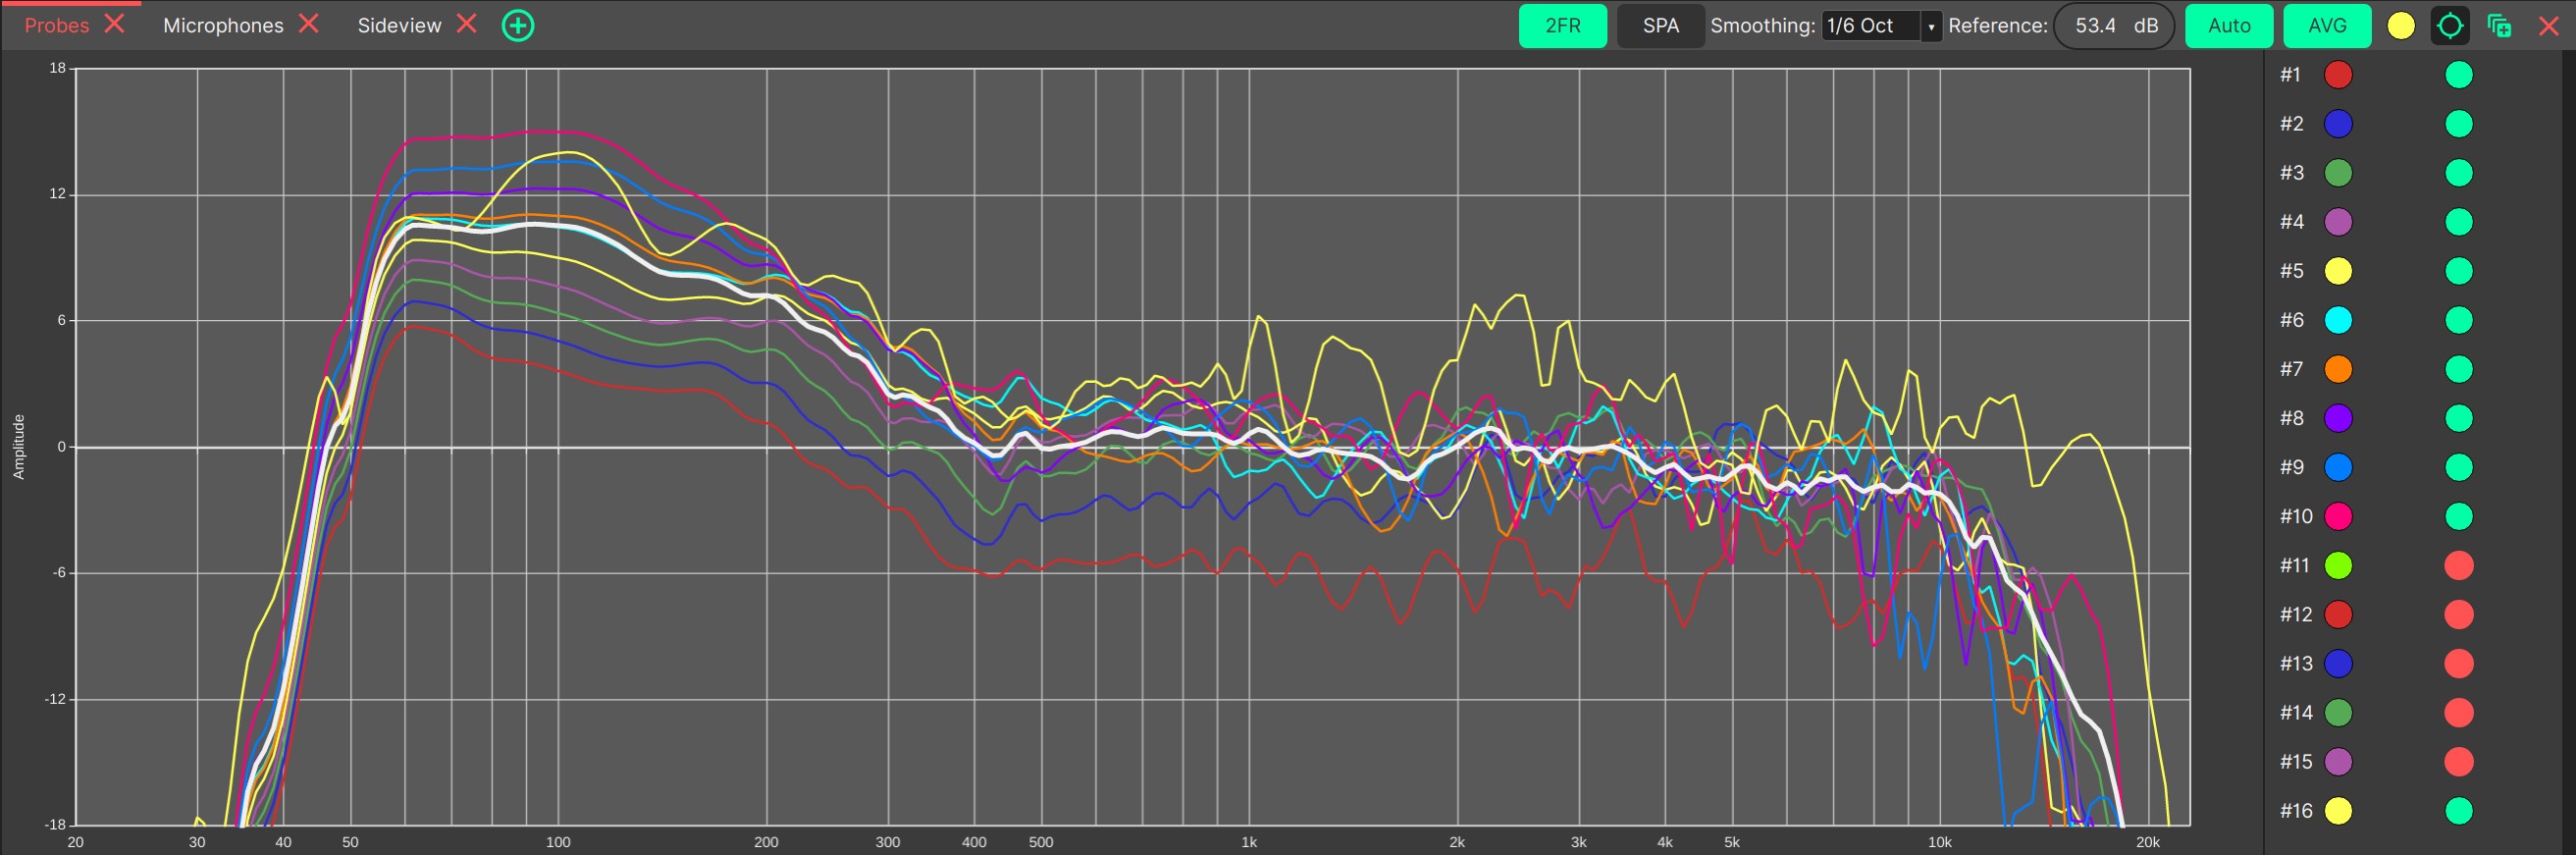Toggle visibility of probe #16
This screenshot has height=855, width=2576.
tap(2458, 811)
